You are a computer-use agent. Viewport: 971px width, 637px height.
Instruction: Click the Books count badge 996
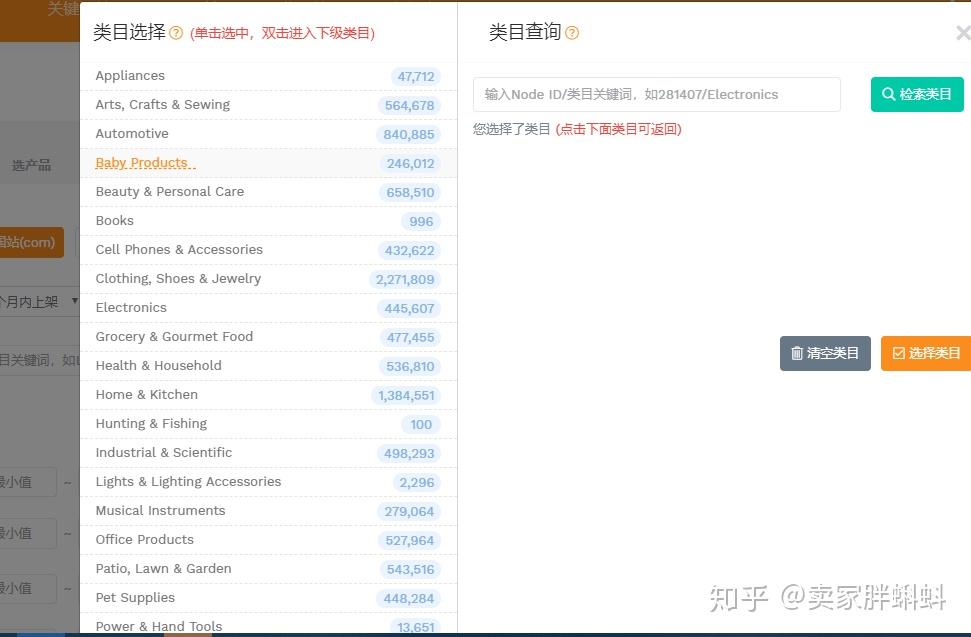[420, 222]
